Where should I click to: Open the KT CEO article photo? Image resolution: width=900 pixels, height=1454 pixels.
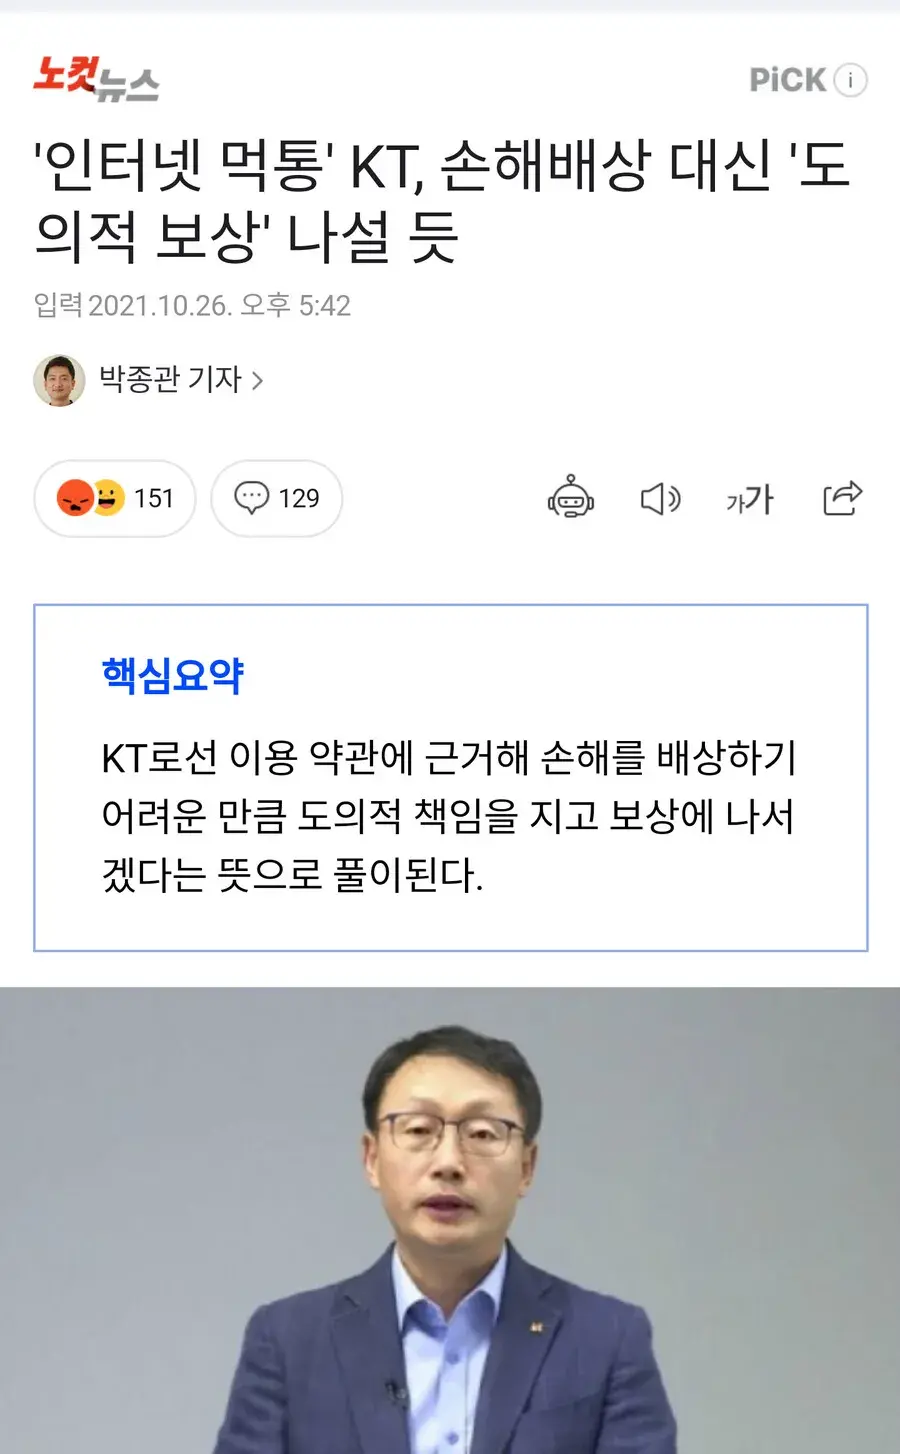(x=450, y=1220)
